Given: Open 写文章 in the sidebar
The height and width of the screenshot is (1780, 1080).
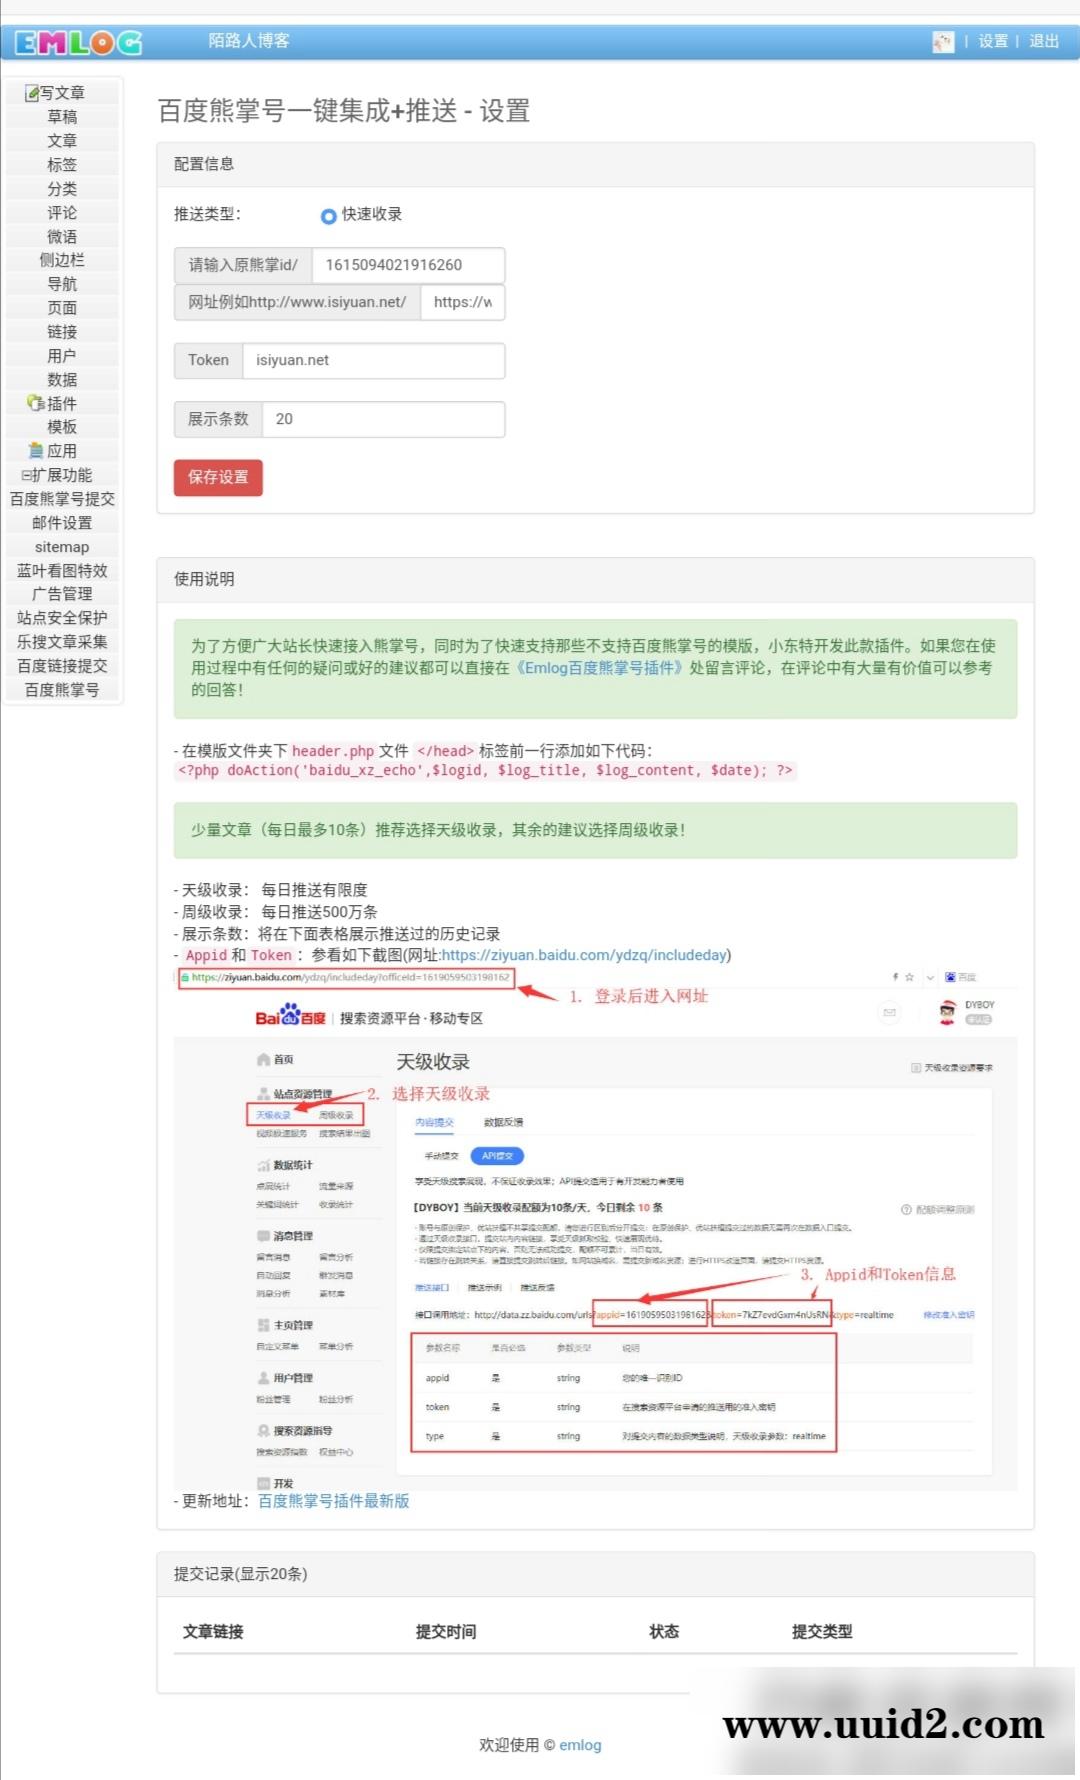Looking at the screenshot, I should [x=62, y=93].
